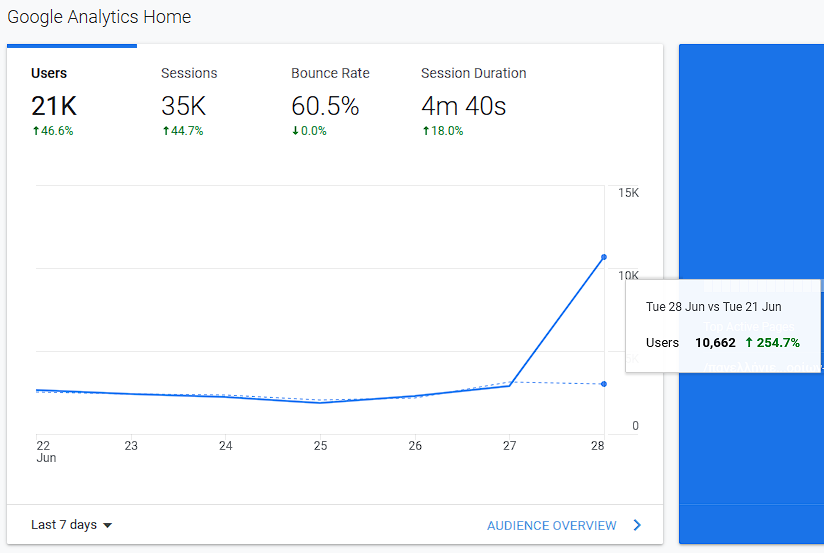The height and width of the screenshot is (553, 824).
Task: Click the 15K label on the y-axis
Action: 629,192
